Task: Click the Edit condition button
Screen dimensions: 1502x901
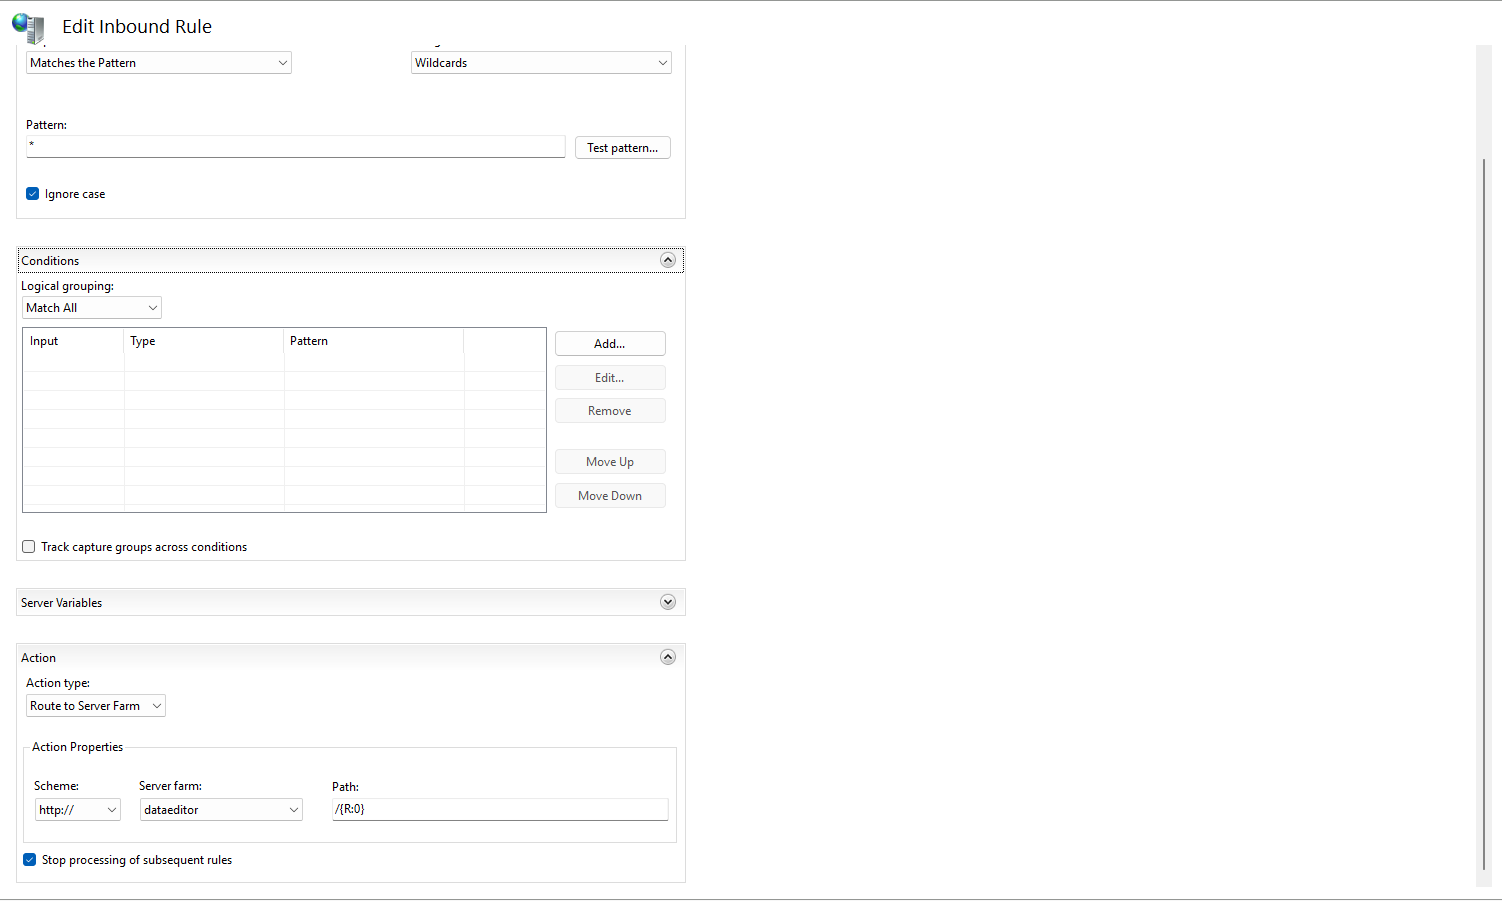Action: click(x=610, y=378)
